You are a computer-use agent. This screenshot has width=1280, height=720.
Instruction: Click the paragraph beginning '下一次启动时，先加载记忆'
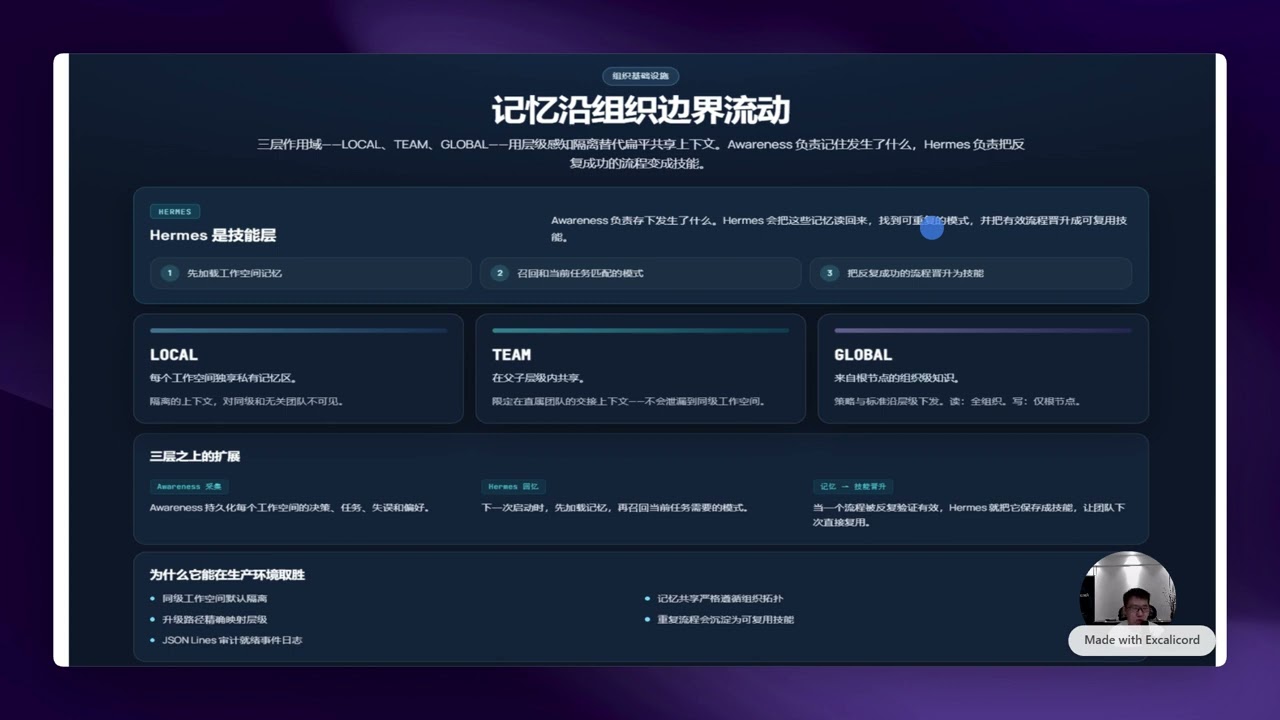coord(615,508)
